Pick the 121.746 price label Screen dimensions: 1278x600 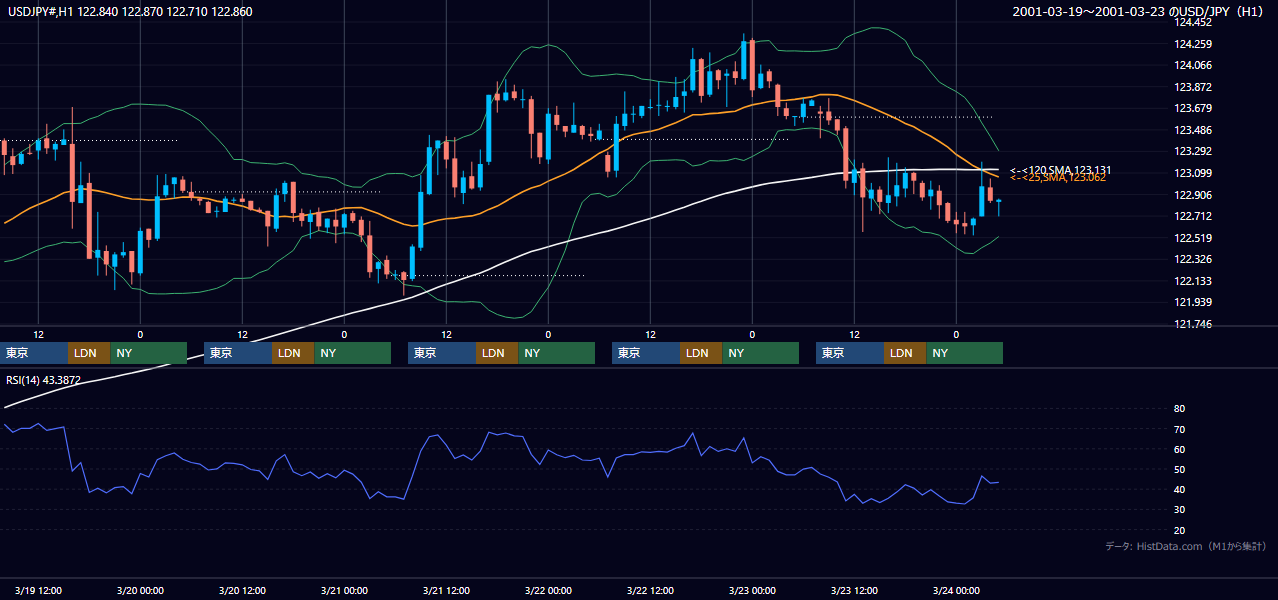[x=1194, y=324]
